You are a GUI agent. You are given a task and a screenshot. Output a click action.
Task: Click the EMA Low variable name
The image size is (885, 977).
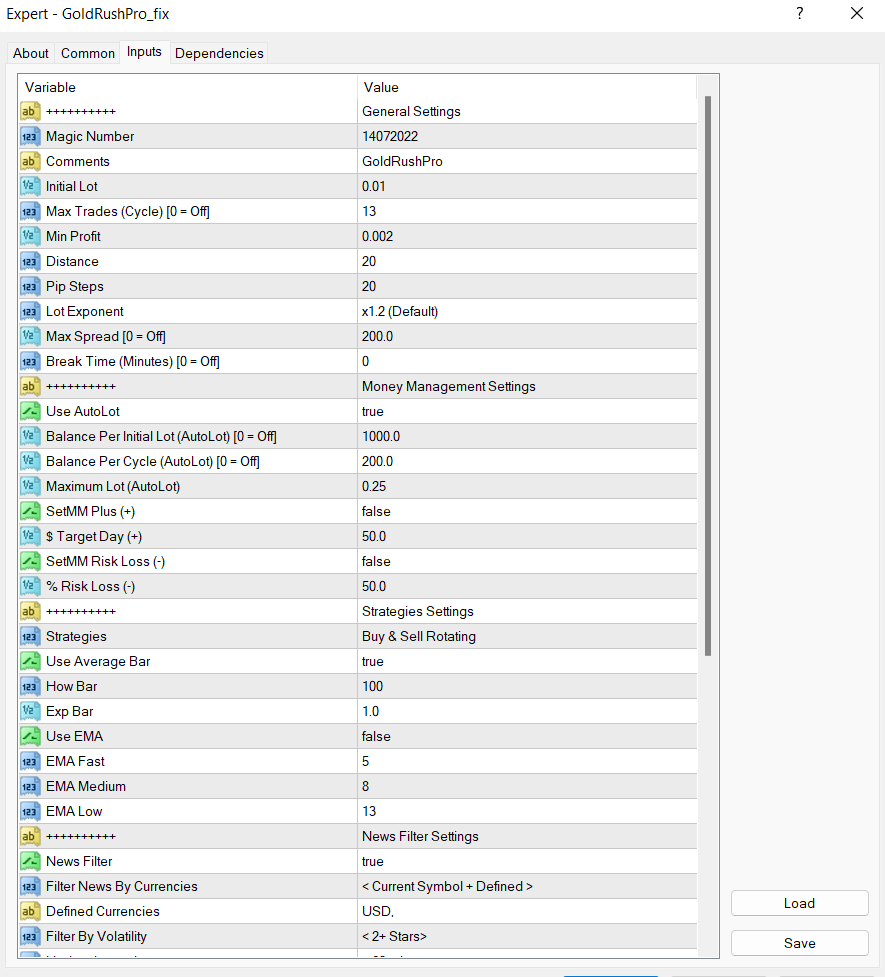click(74, 811)
